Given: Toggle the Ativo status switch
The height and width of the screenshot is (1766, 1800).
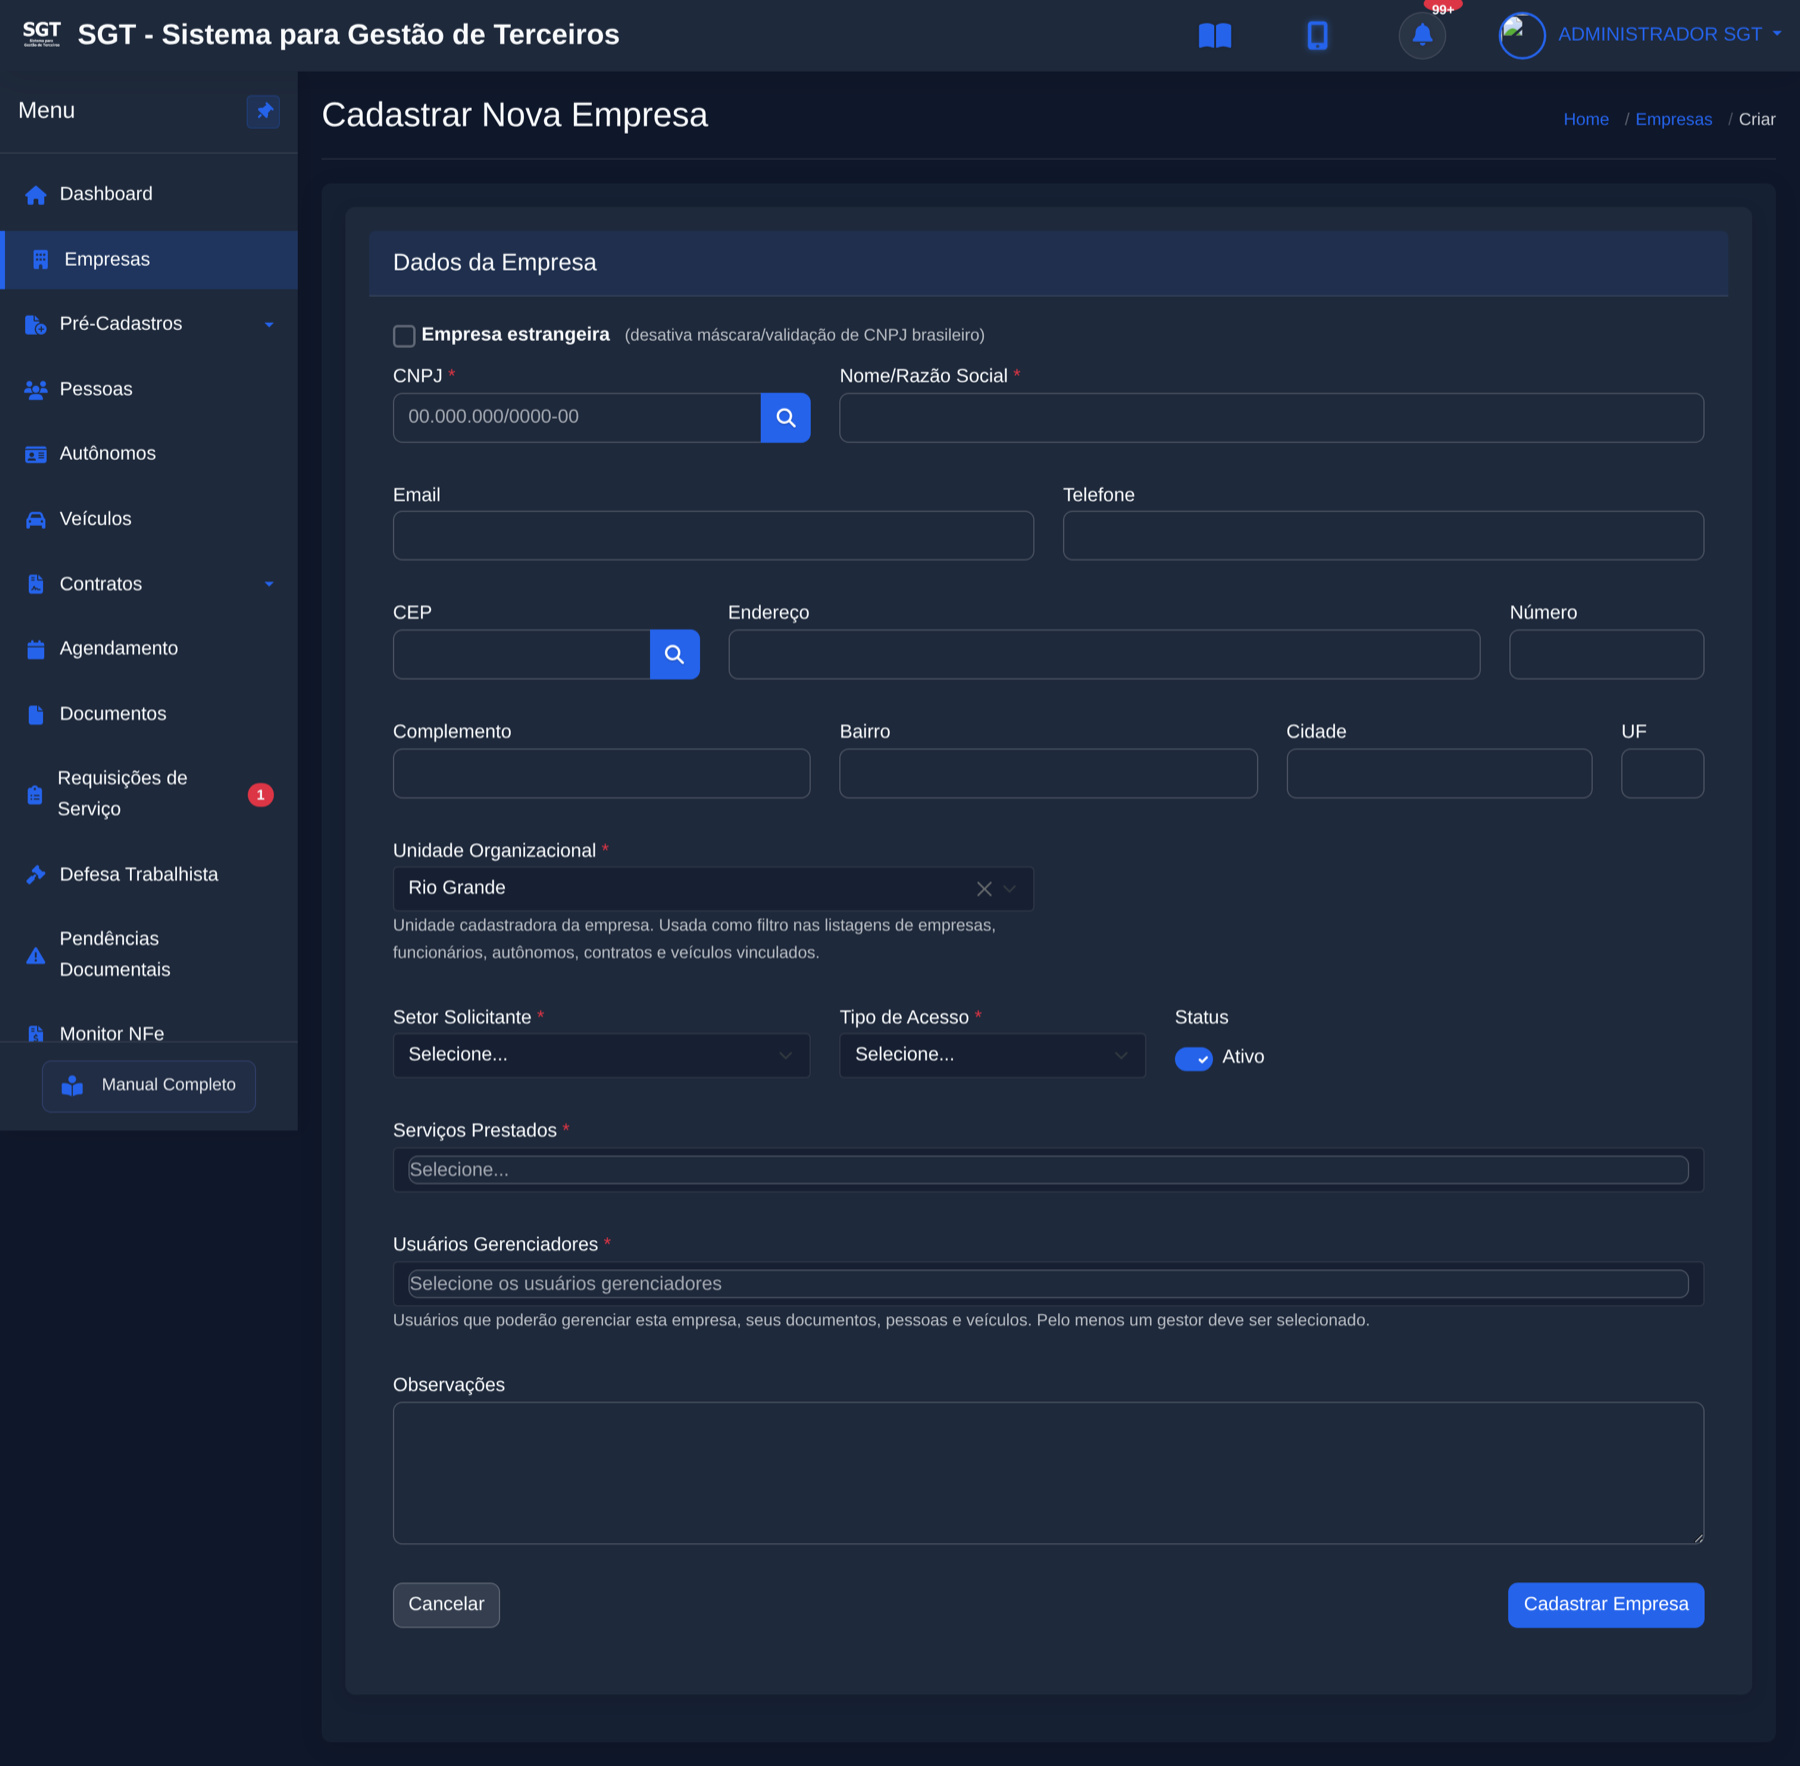Looking at the screenshot, I should [1193, 1058].
